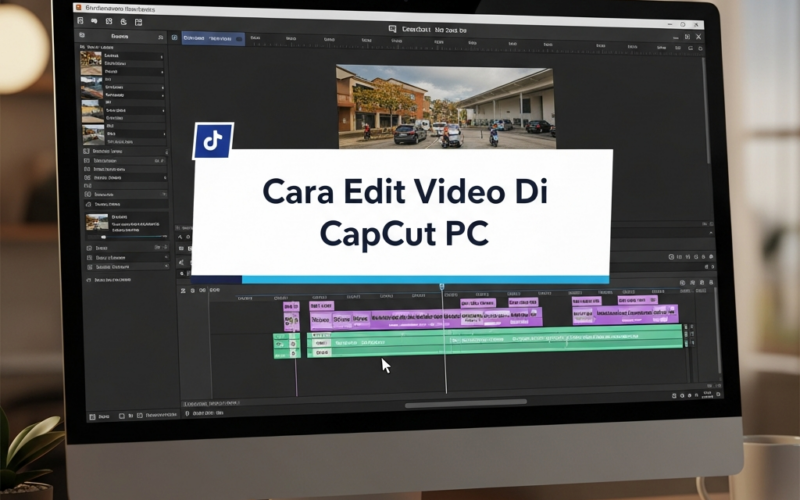Toggle the eye icon on the short green track clip
The height and width of the screenshot is (500, 800).
[x=279, y=344]
